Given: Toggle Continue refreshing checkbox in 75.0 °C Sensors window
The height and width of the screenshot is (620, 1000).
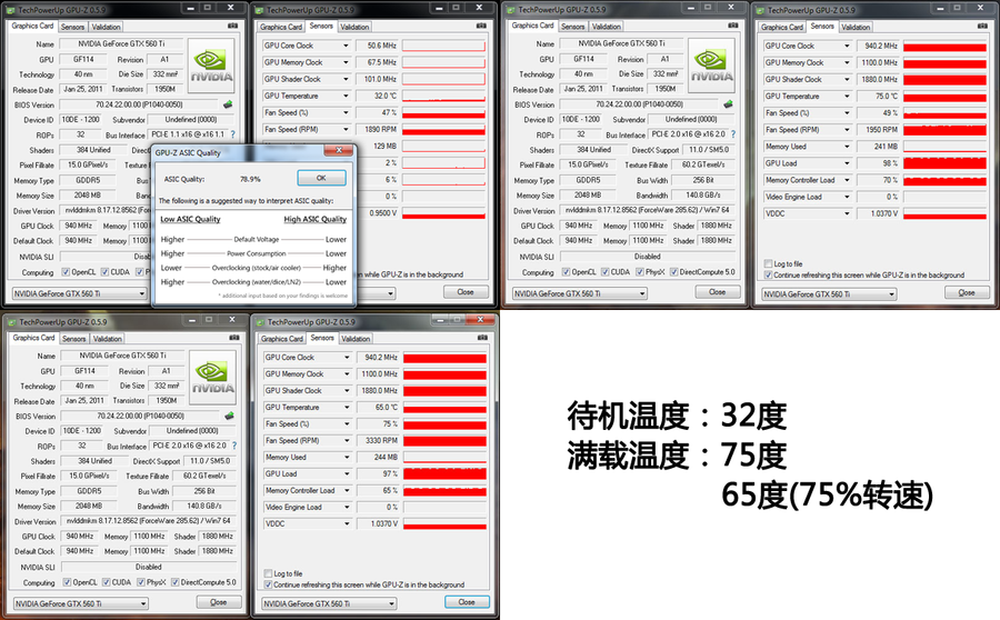Looking at the screenshot, I should 768,275.
